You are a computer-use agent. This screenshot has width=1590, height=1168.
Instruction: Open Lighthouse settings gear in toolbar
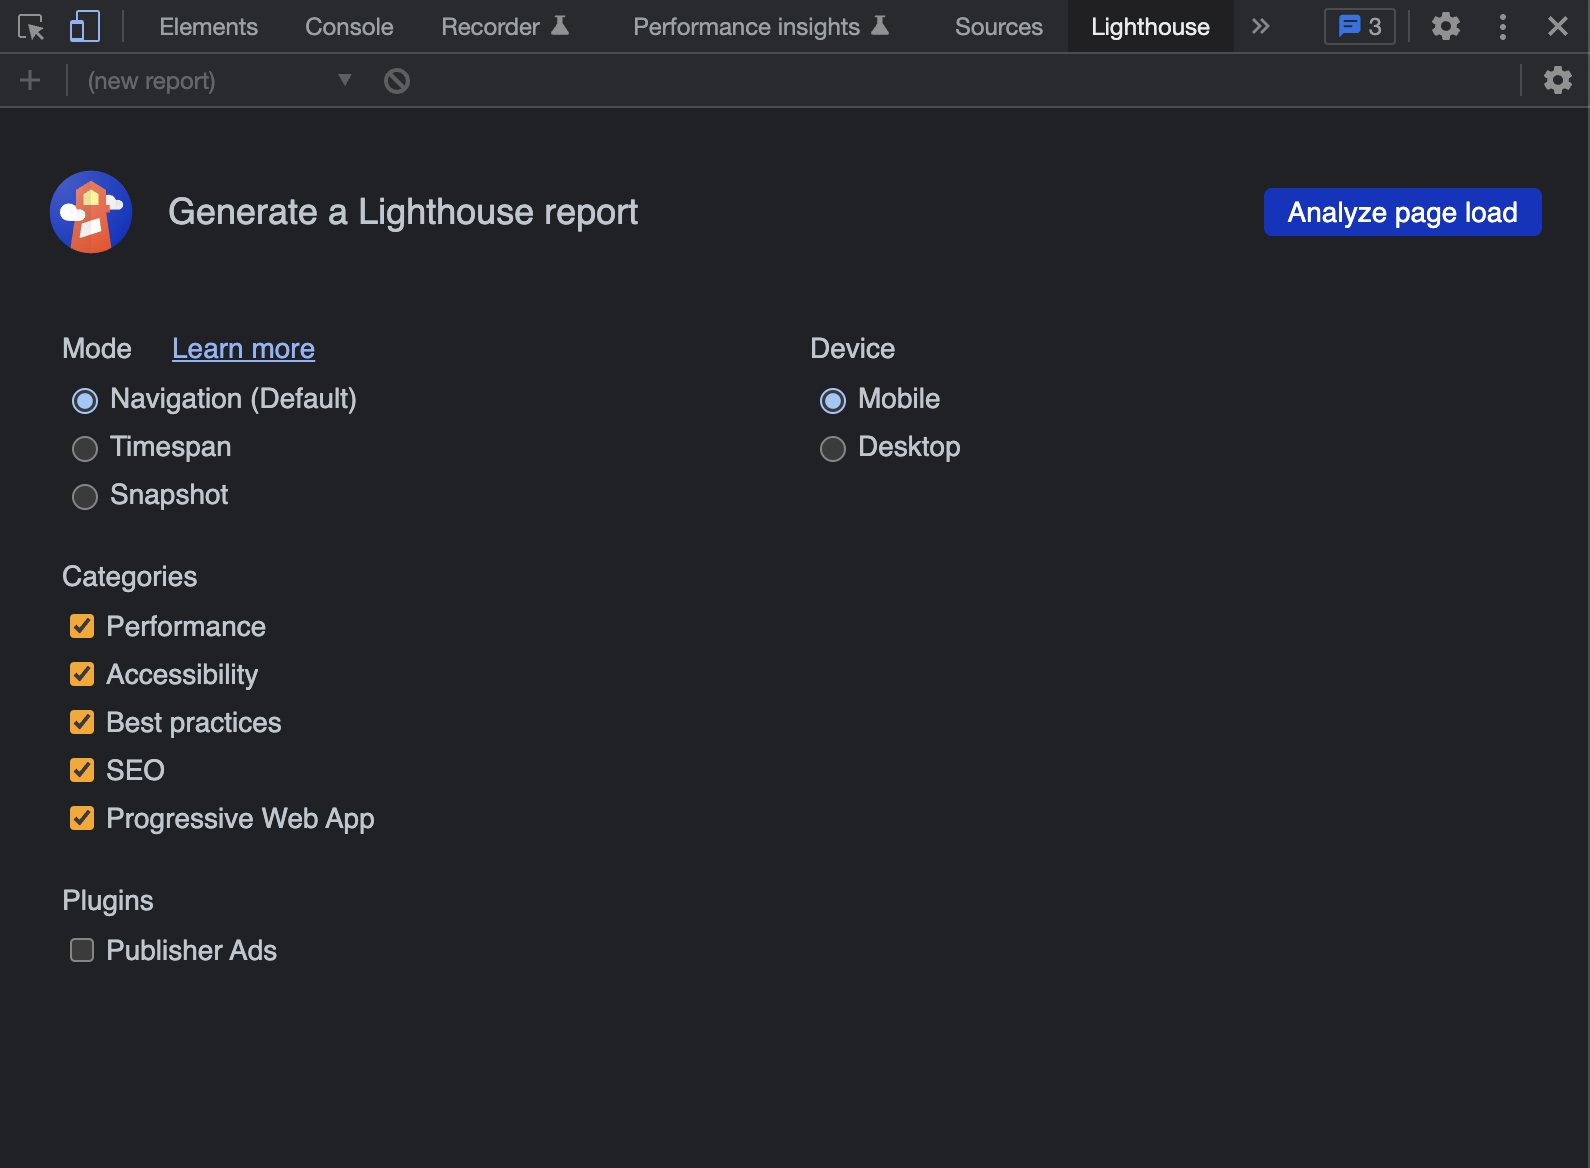pyautogui.click(x=1557, y=80)
